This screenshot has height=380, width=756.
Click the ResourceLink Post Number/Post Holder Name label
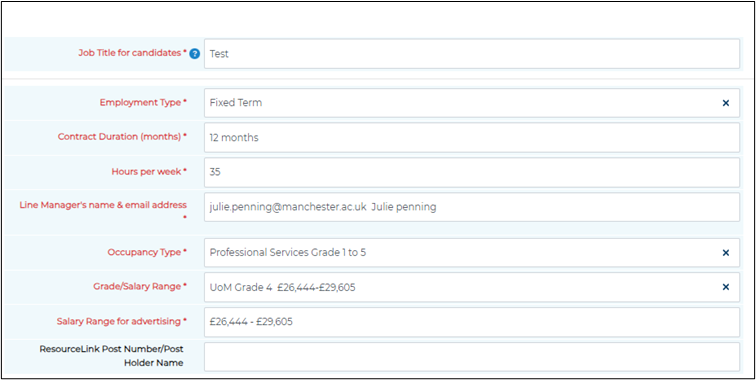click(112, 355)
